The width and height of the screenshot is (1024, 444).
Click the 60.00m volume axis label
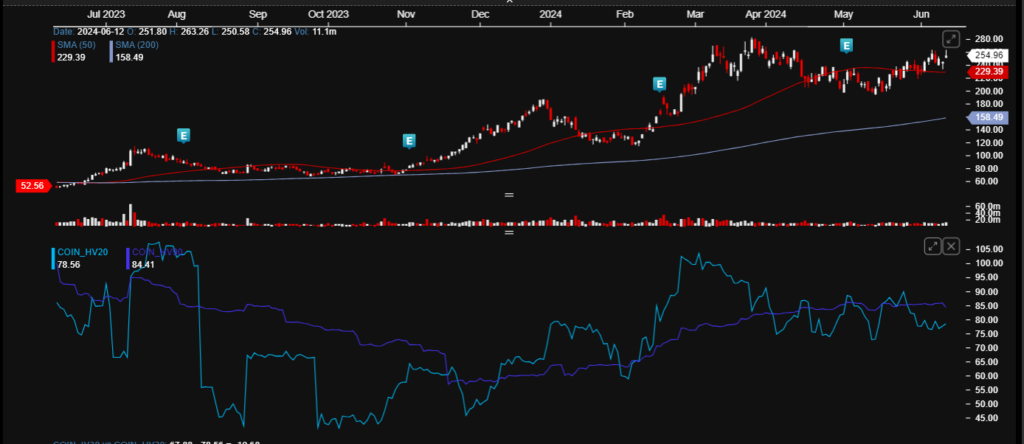pyautogui.click(x=989, y=206)
